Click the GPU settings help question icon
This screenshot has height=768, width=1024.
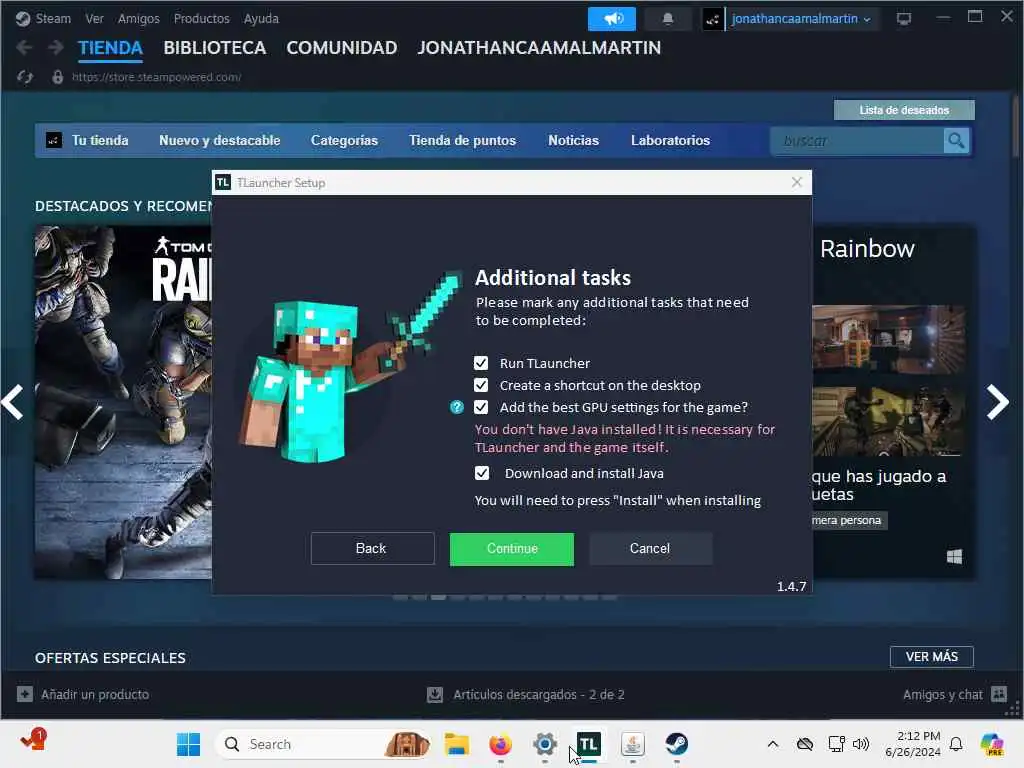(x=457, y=408)
